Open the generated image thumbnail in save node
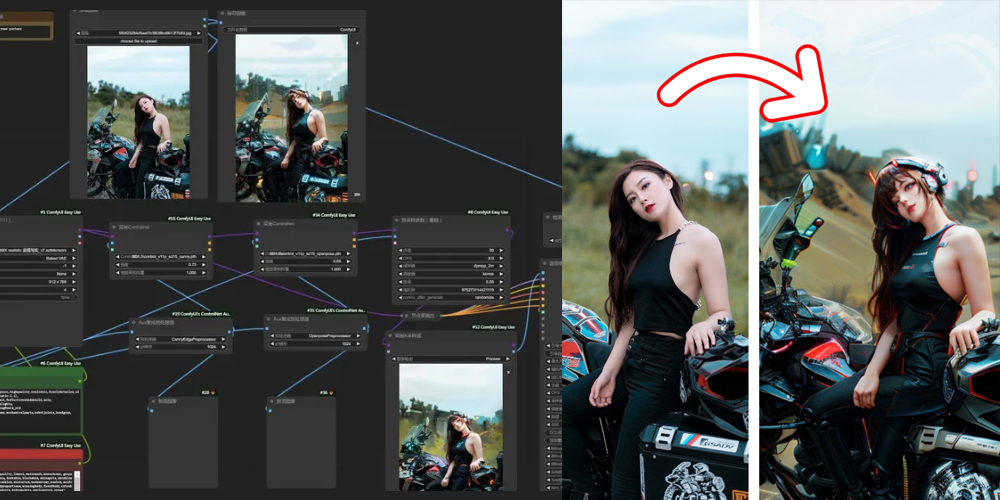 [x=291, y=118]
